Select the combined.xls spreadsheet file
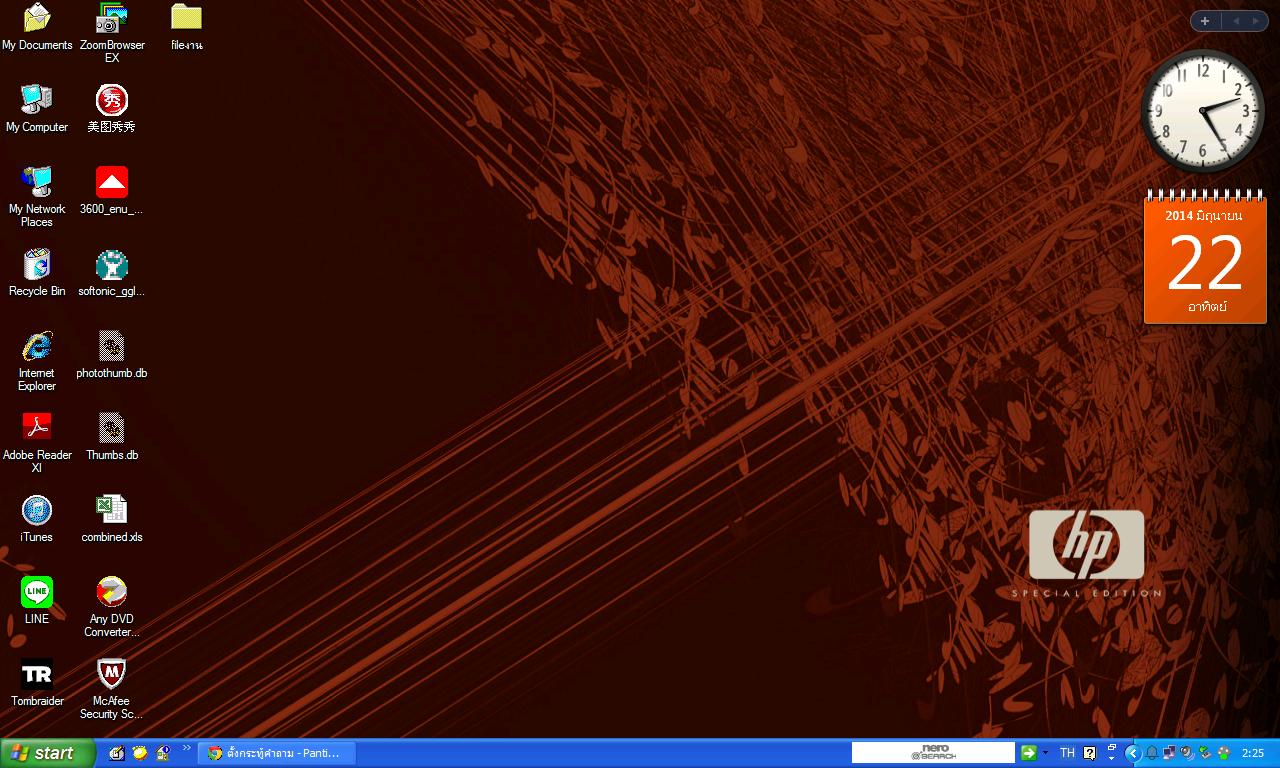1280x768 pixels. 112,518
